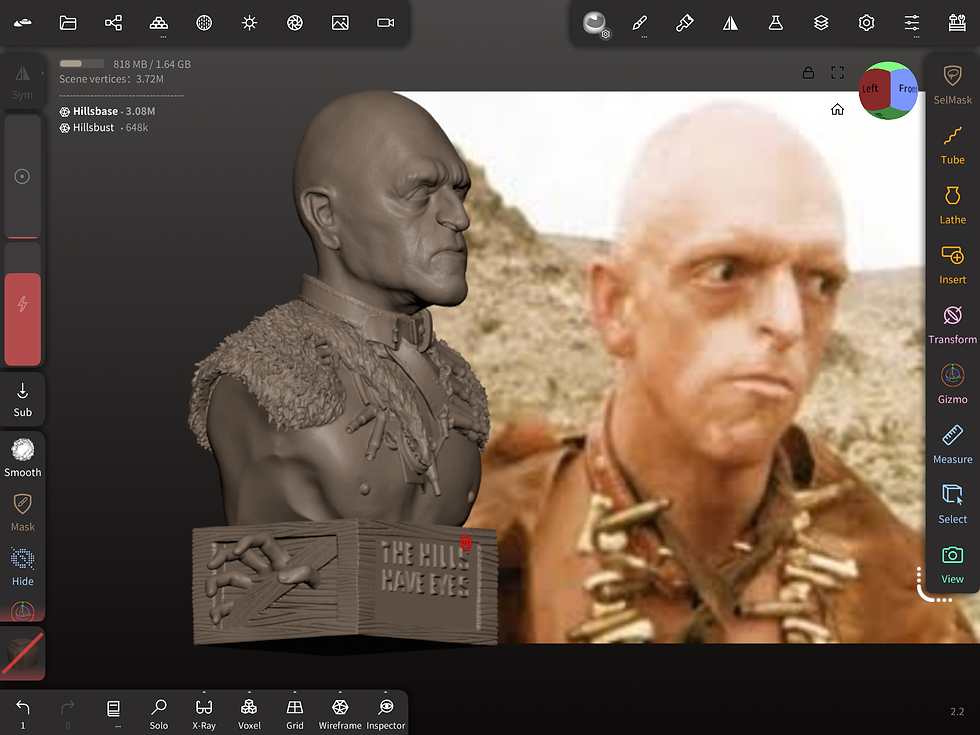
Task: Activate the Hide shortcut
Action: 22,567
